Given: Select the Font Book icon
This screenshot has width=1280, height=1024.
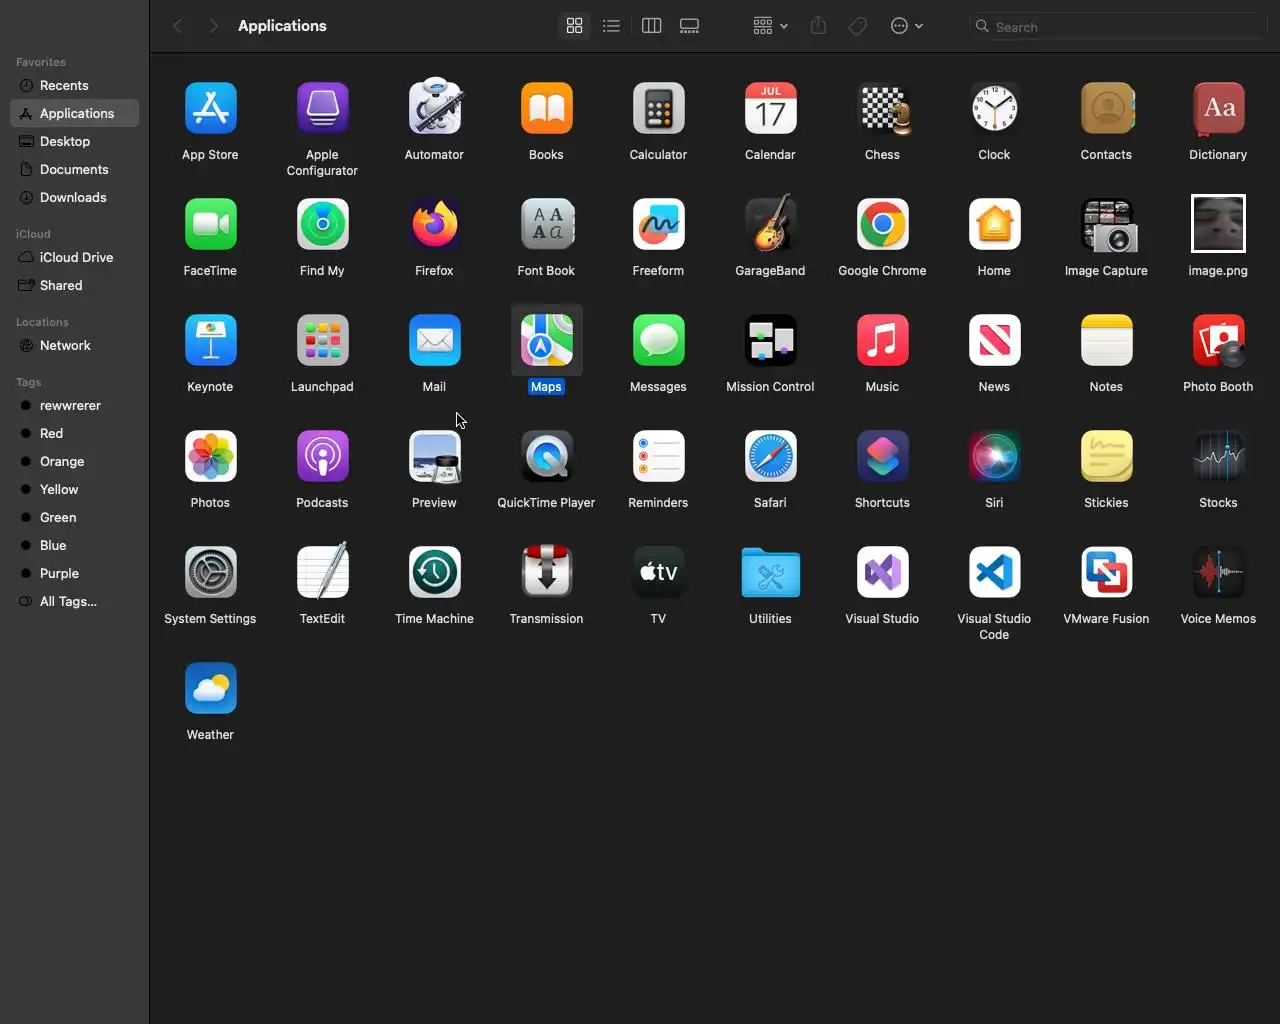Looking at the screenshot, I should click(546, 224).
